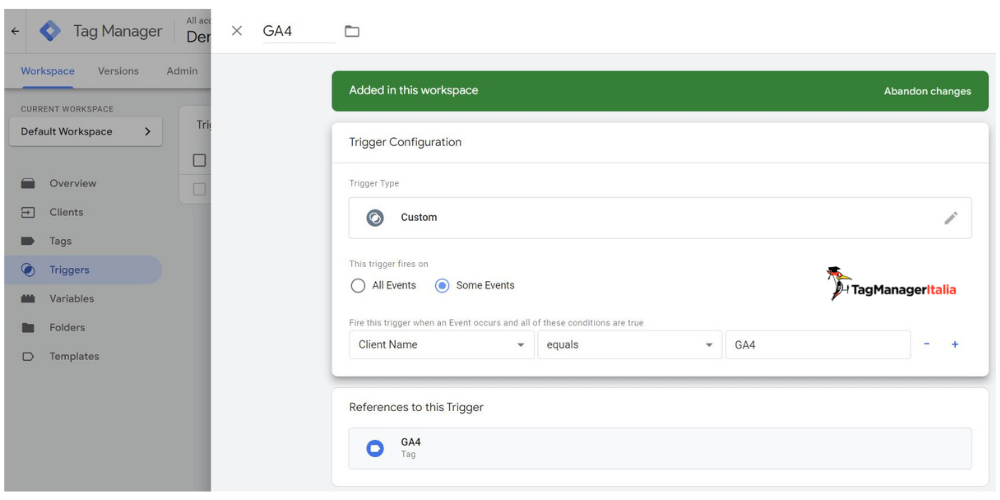Switch to the Workspace tab

[x=48, y=71]
